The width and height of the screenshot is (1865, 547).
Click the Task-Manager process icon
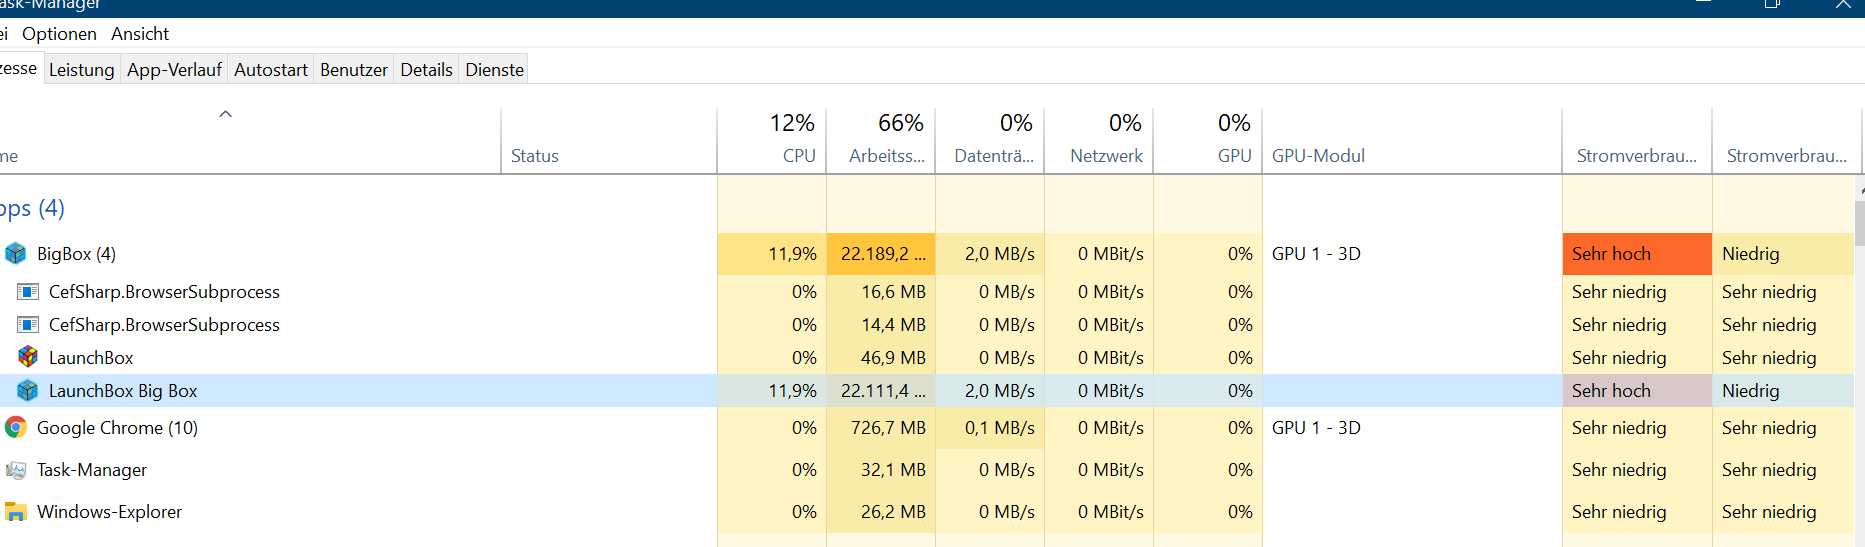click(16, 470)
